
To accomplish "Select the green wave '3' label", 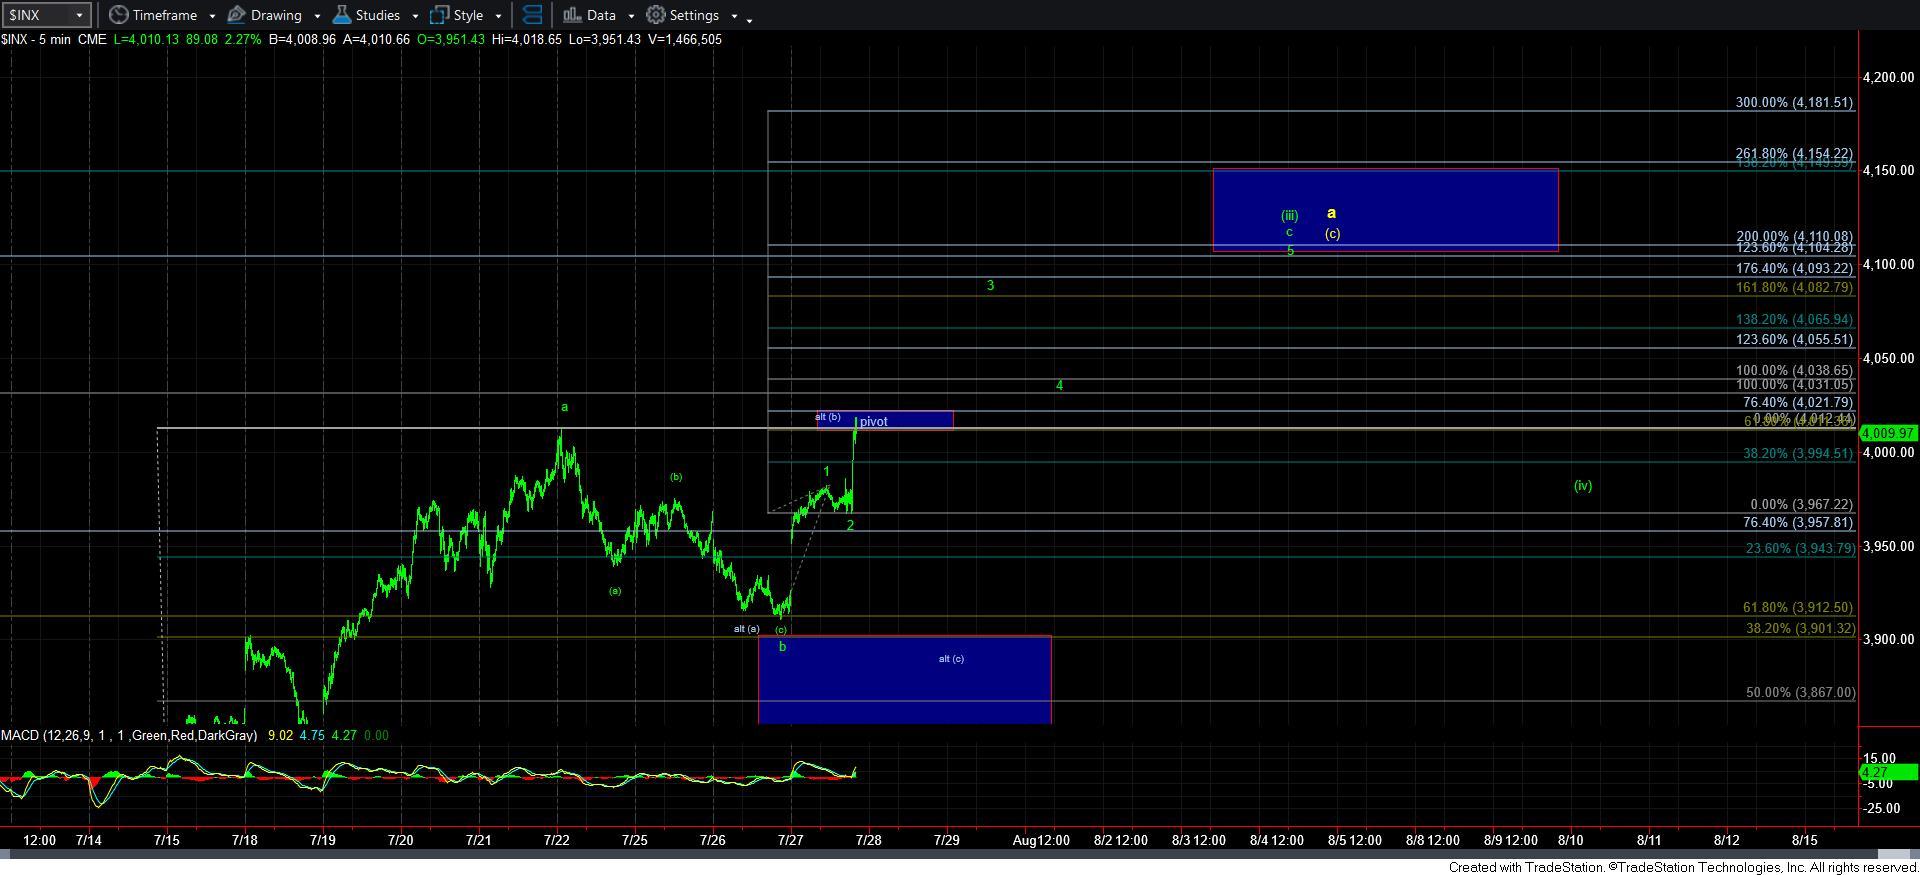I will point(990,285).
